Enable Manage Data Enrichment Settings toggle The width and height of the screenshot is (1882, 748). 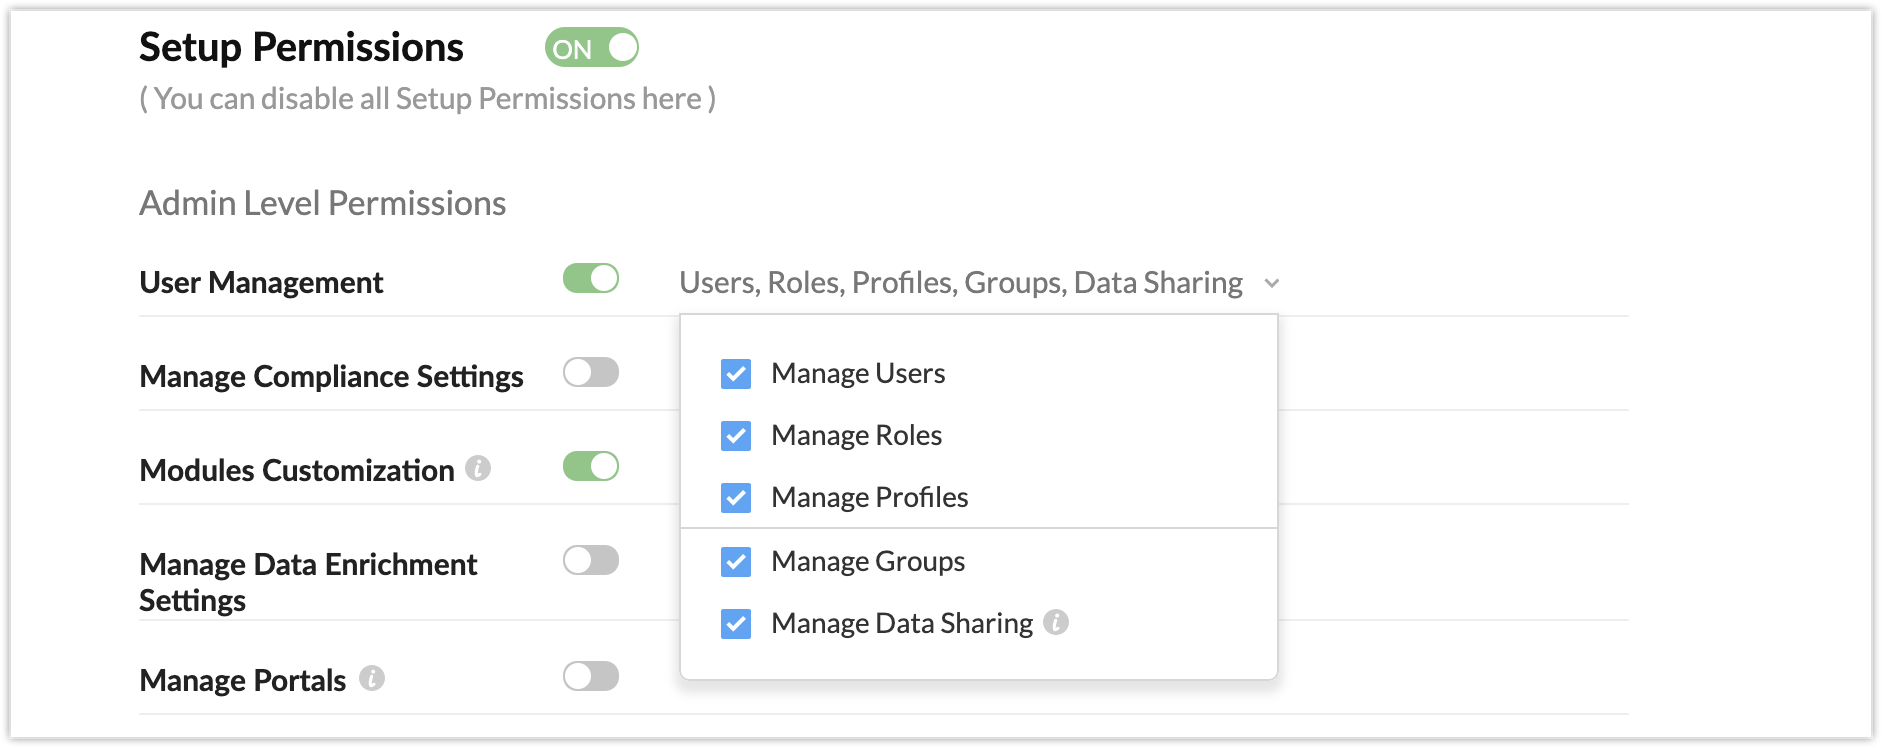[x=591, y=561]
